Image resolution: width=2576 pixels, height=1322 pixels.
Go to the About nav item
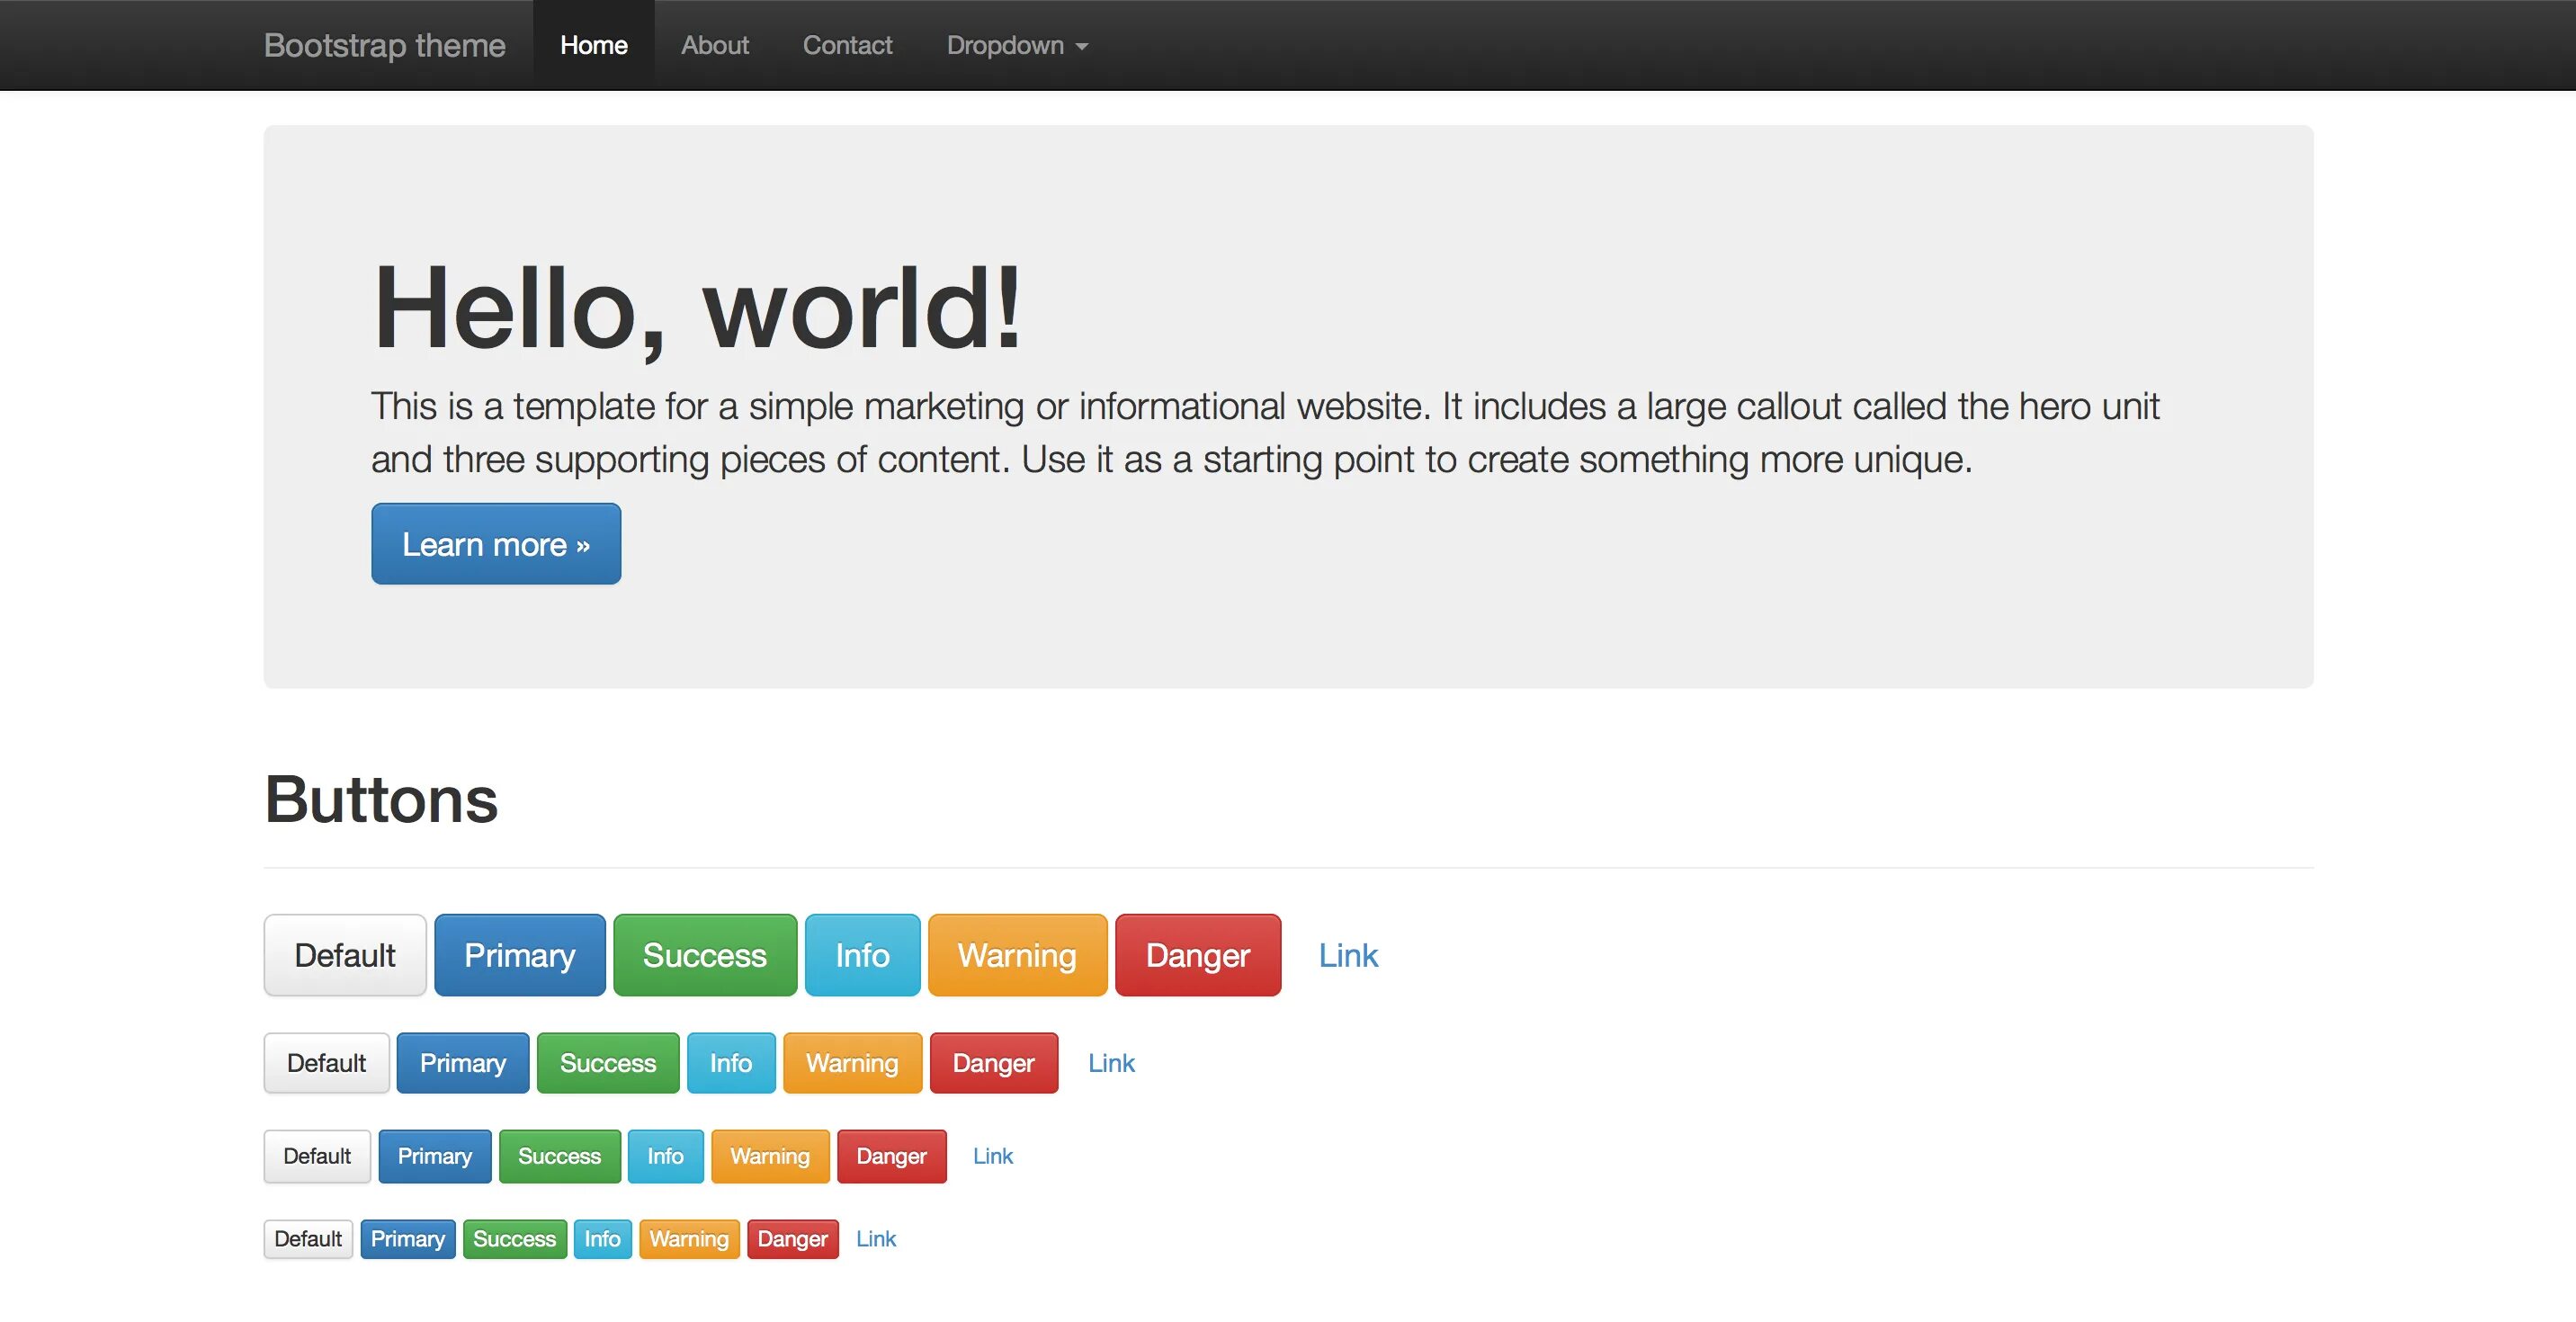[714, 46]
